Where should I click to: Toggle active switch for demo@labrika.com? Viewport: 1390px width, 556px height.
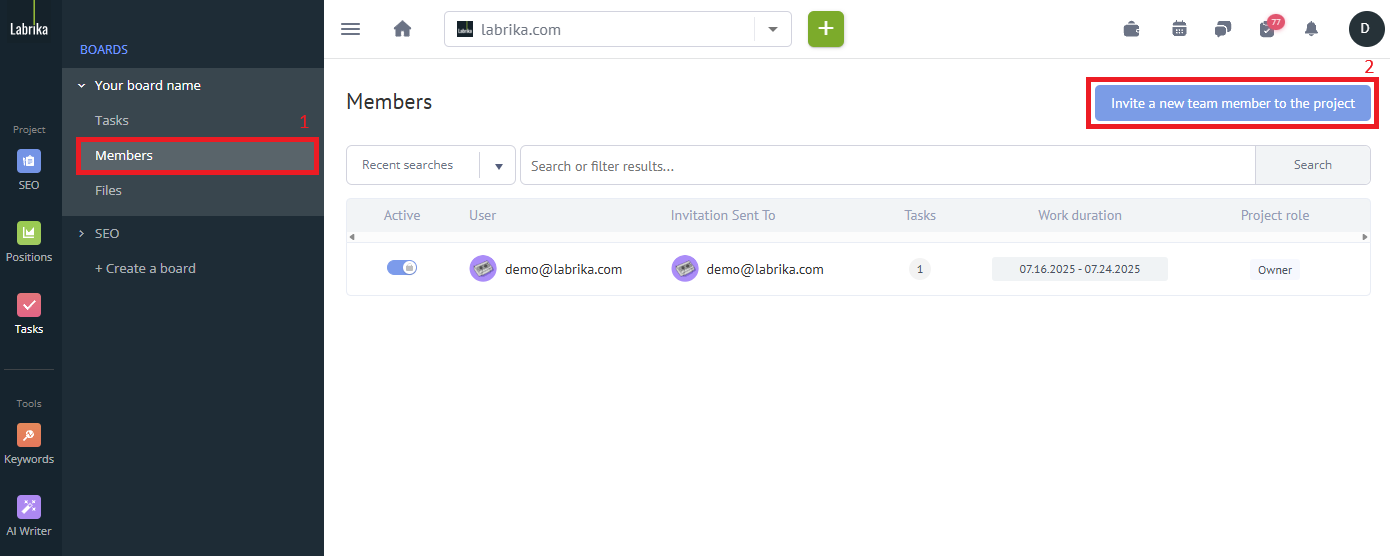pos(402,268)
